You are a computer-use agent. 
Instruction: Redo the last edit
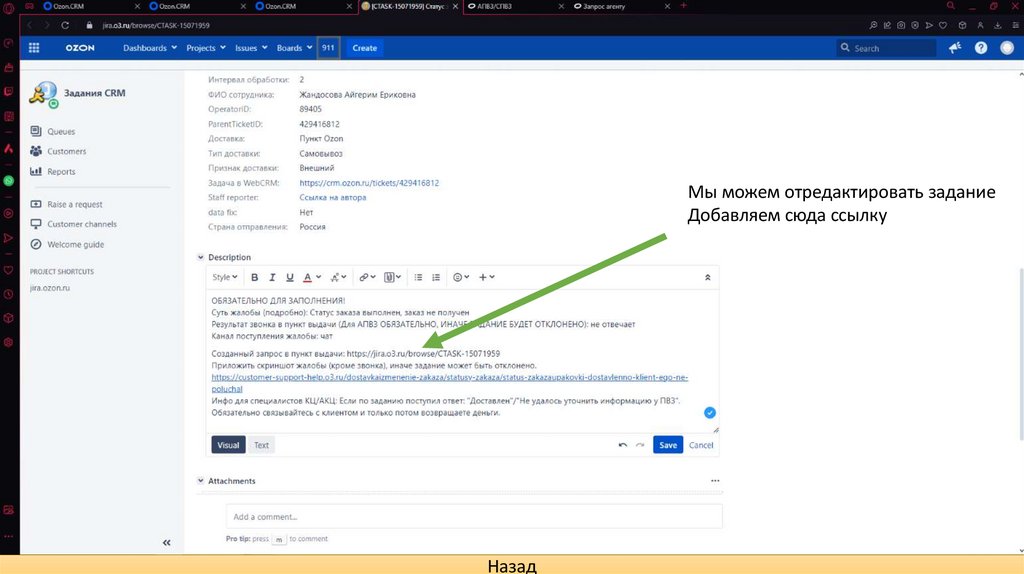point(640,445)
